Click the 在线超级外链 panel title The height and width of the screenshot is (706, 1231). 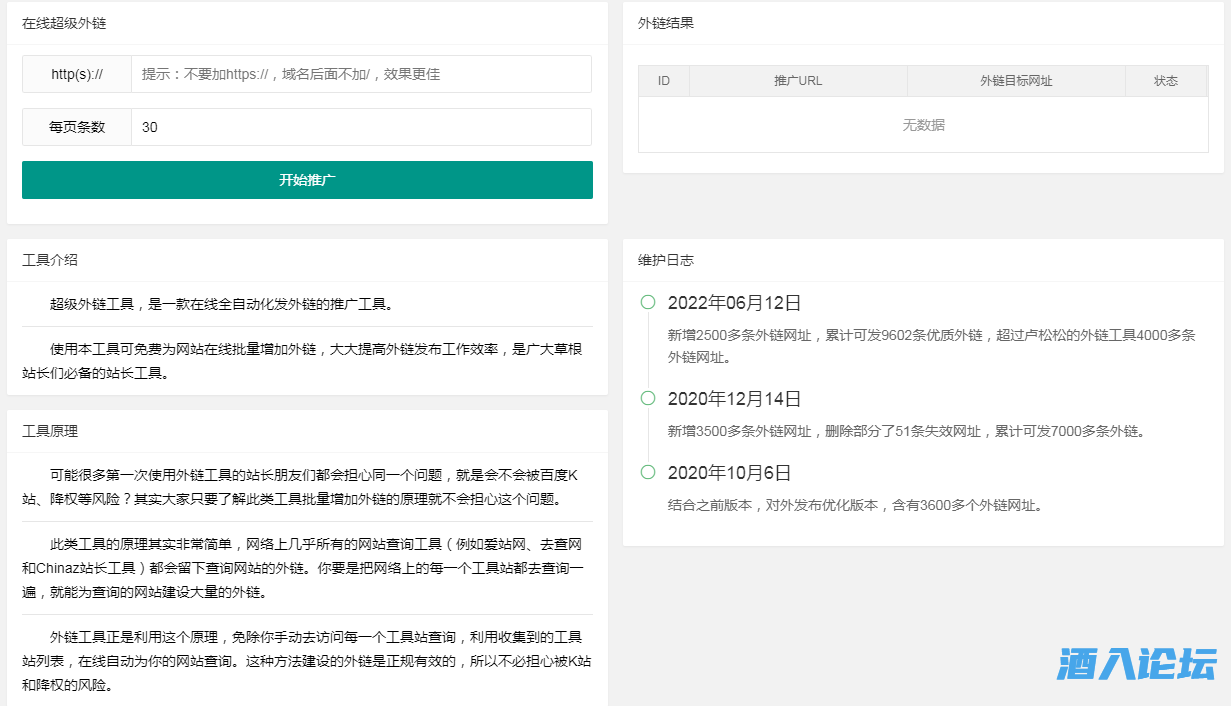click(64, 23)
